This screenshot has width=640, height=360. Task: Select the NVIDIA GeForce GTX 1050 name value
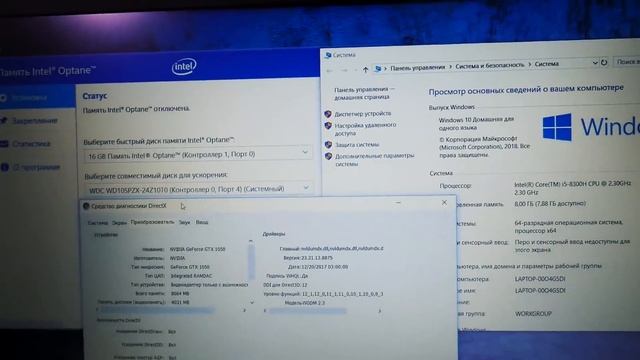tap(198, 249)
